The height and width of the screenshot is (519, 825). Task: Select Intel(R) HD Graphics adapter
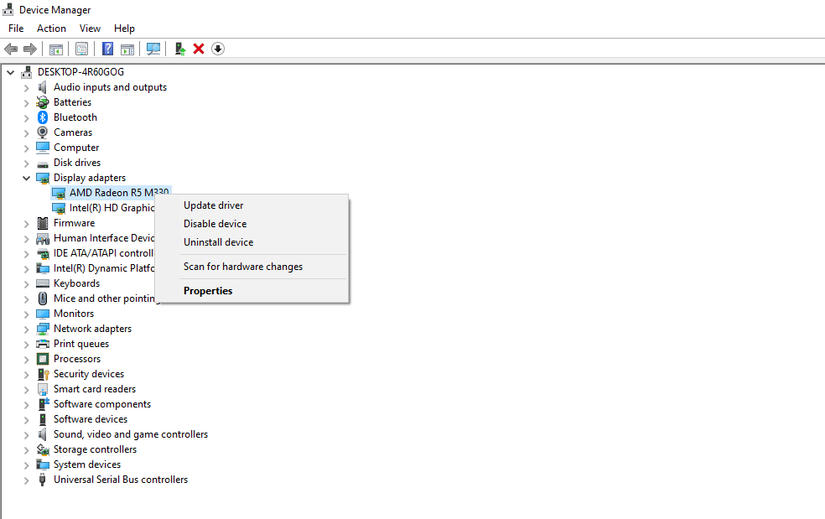pyautogui.click(x=112, y=208)
